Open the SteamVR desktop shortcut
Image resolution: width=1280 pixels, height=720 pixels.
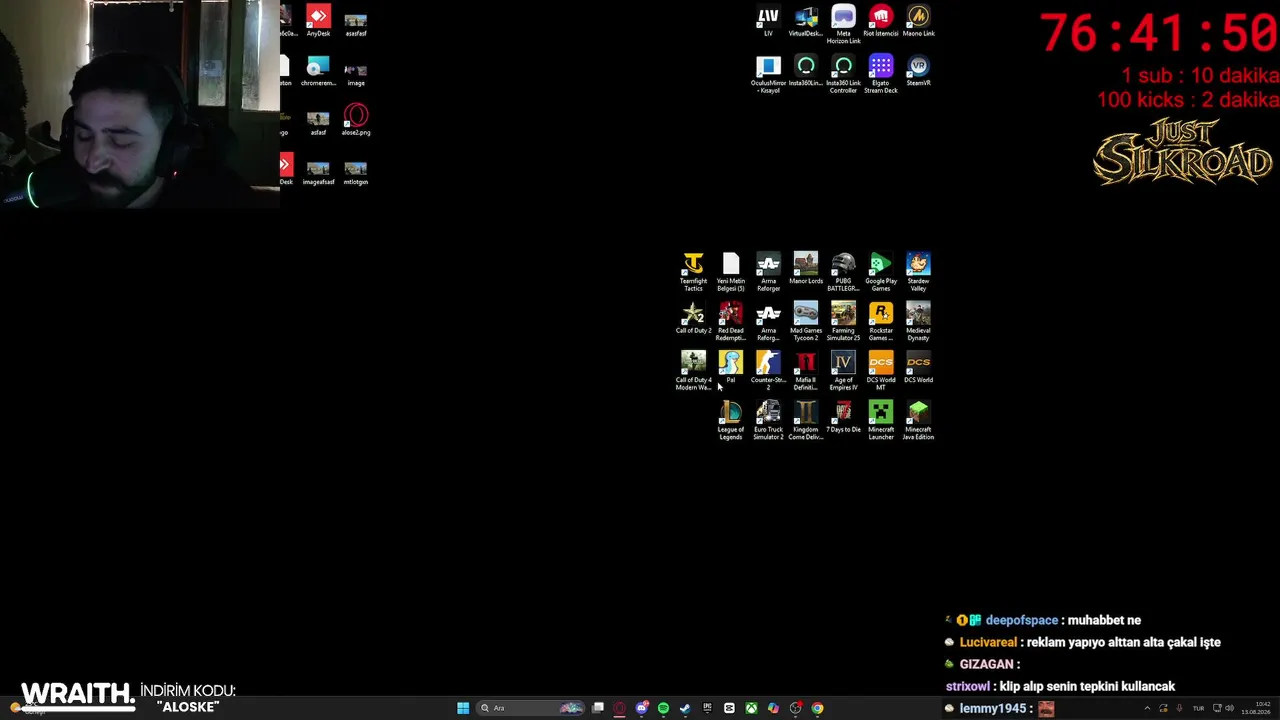[x=918, y=71]
